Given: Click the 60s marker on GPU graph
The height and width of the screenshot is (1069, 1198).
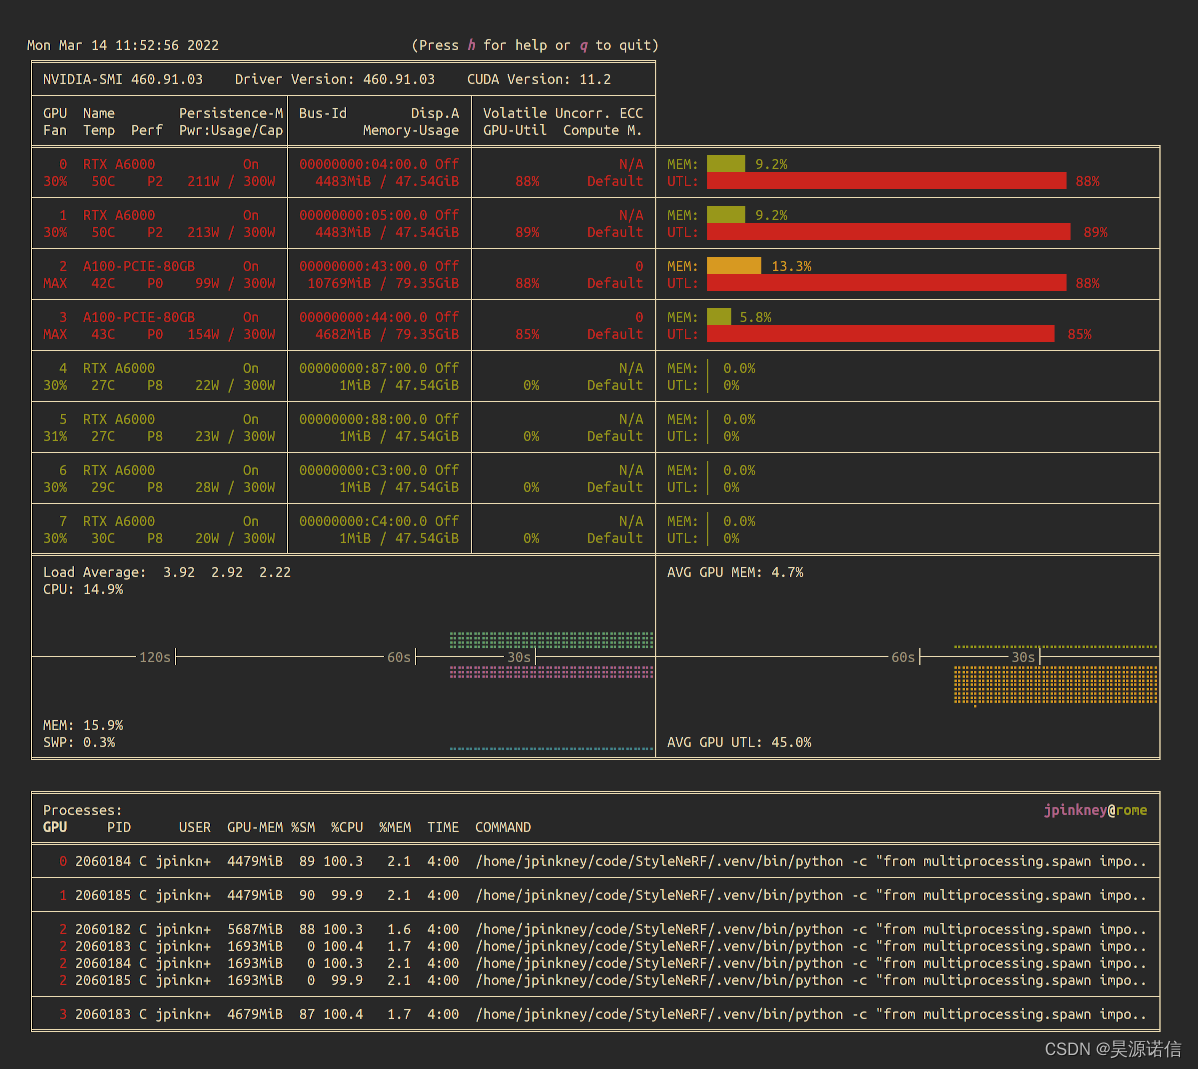Looking at the screenshot, I should [x=903, y=657].
